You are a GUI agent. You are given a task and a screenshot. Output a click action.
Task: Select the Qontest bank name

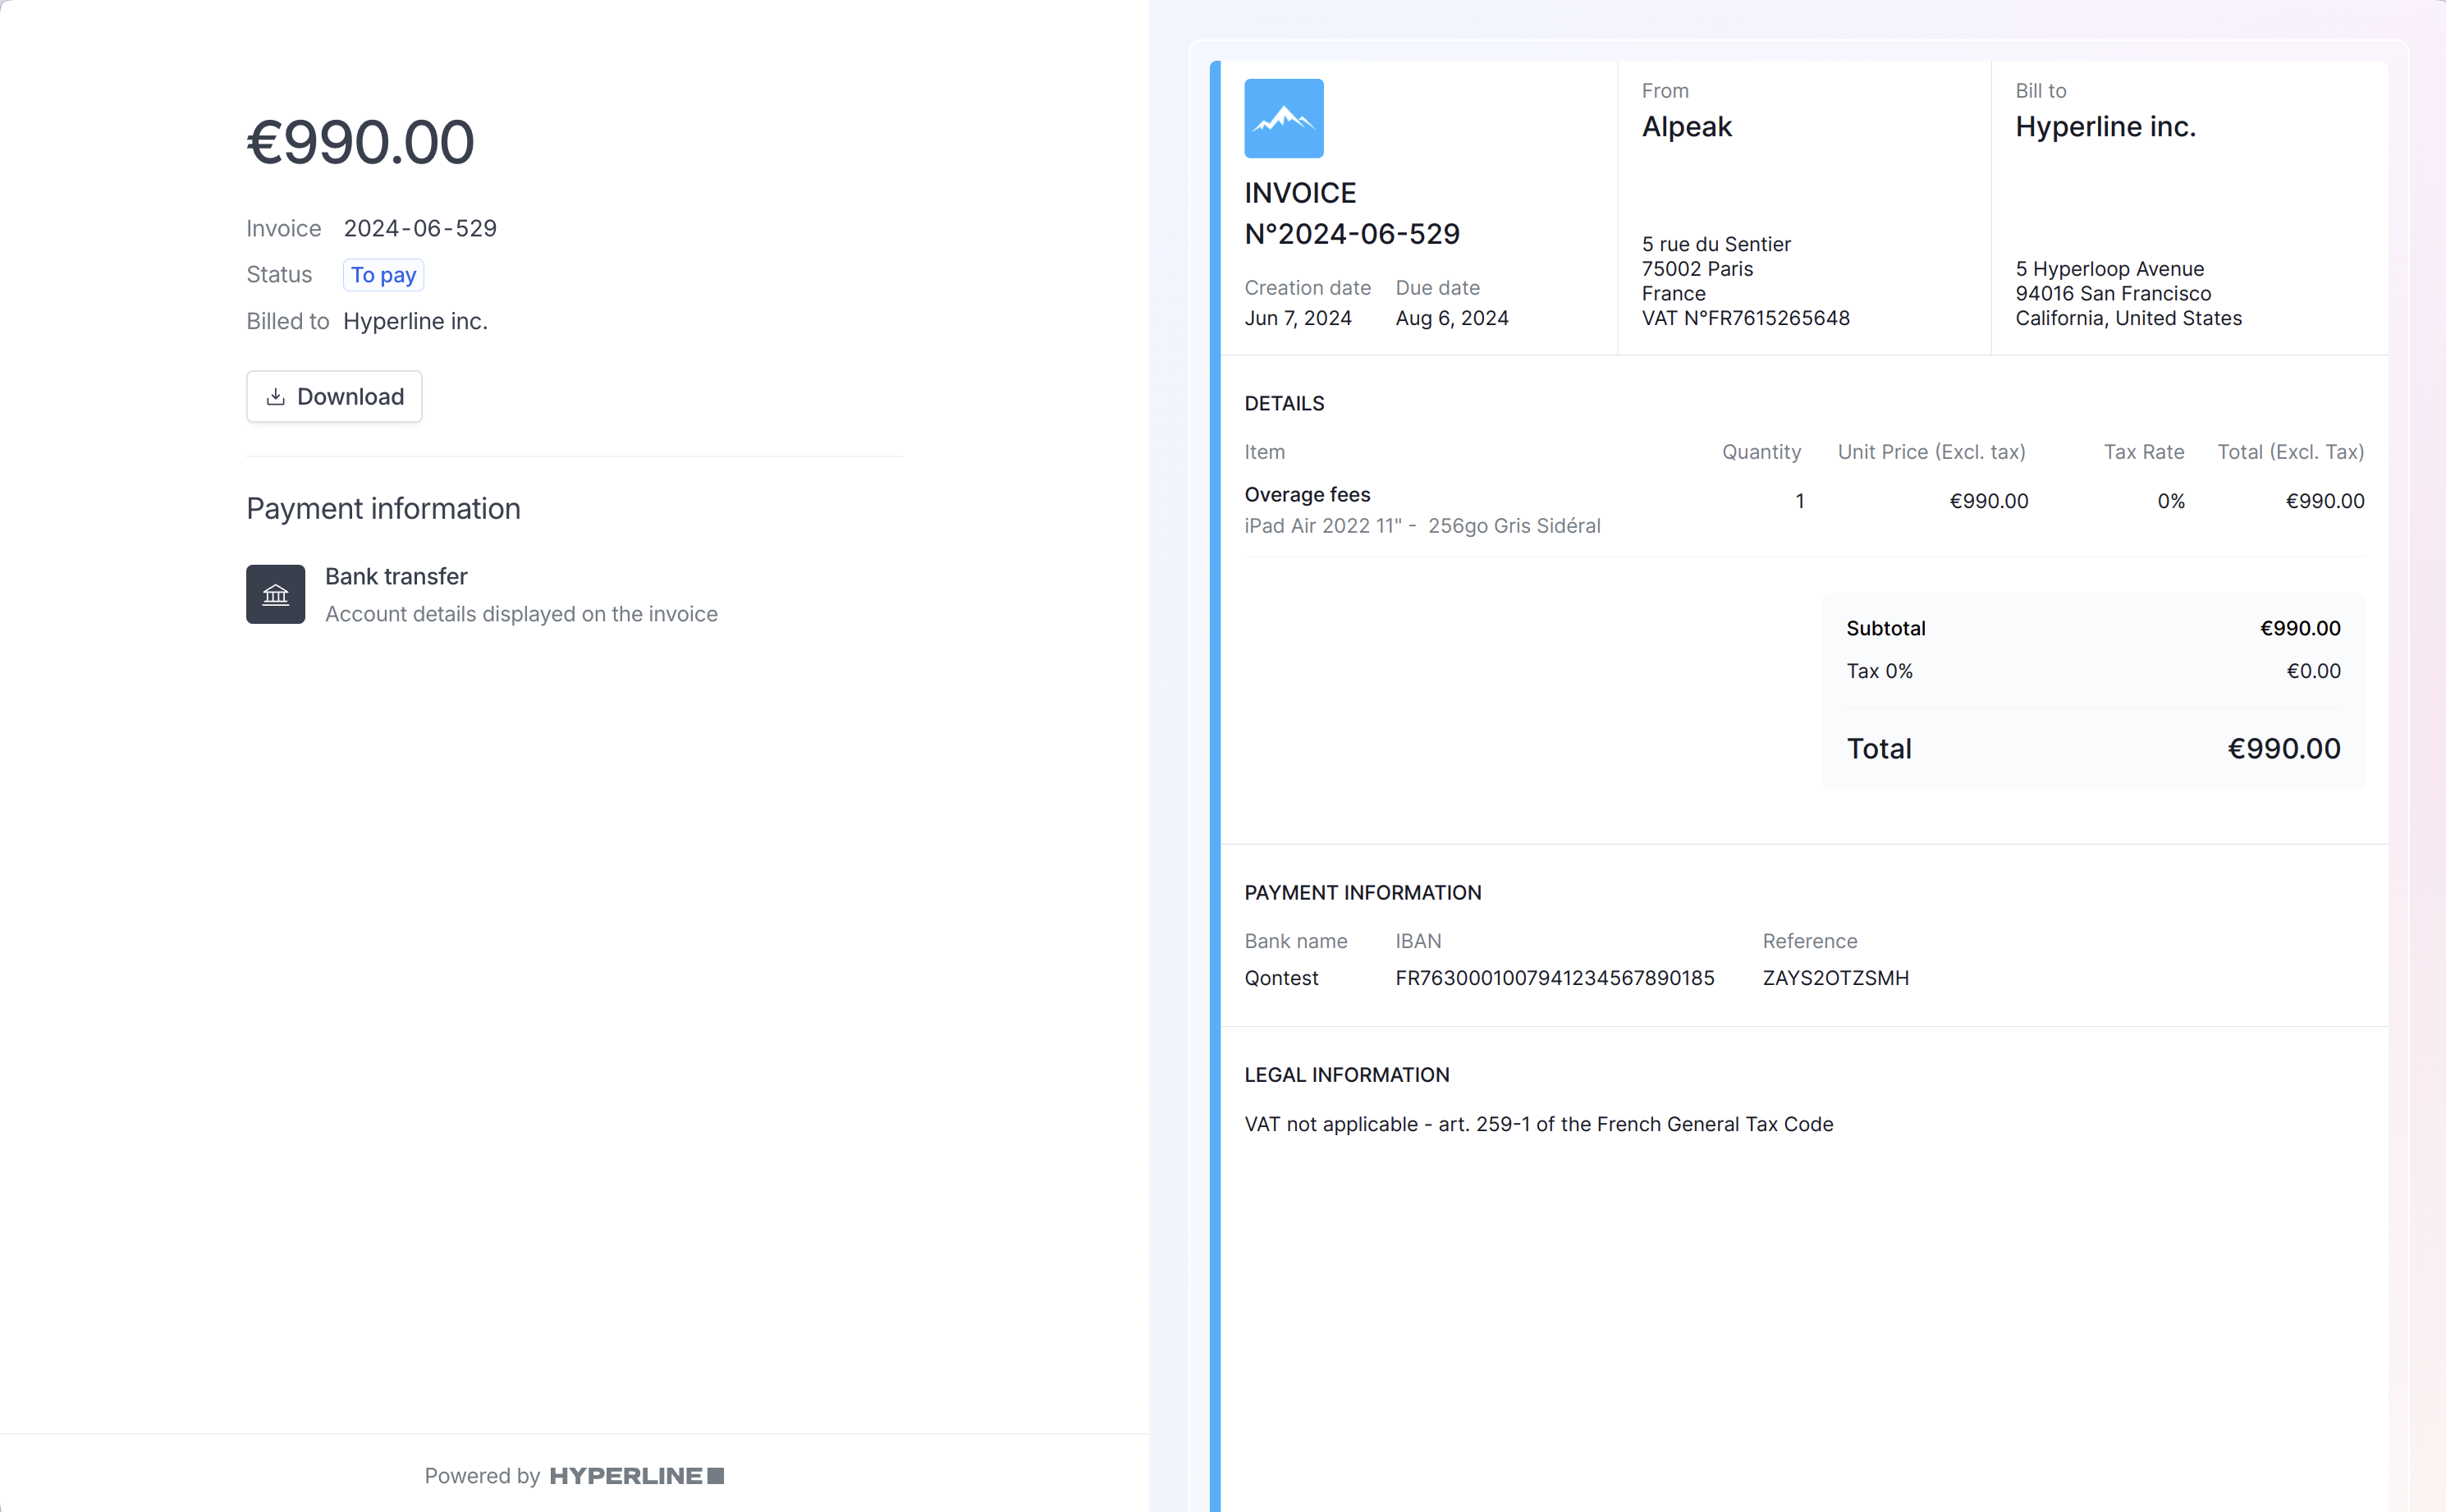[1281, 978]
